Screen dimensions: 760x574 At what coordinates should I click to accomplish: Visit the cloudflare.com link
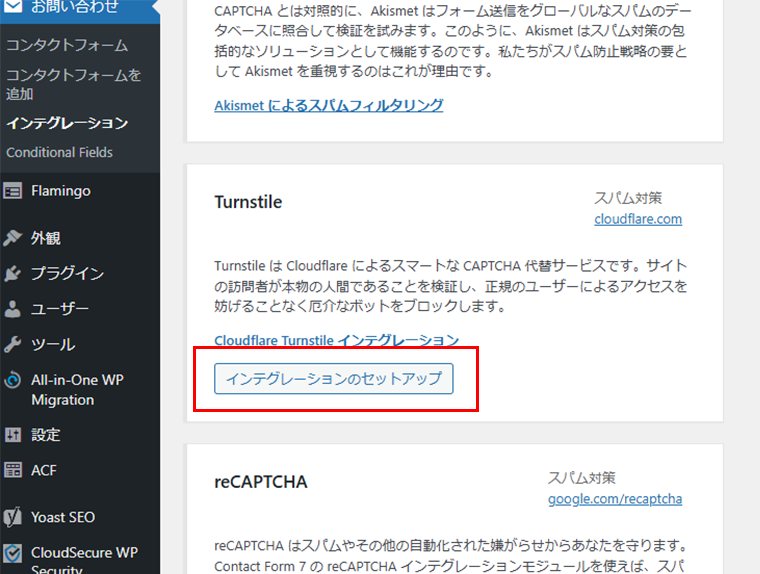coord(638,219)
